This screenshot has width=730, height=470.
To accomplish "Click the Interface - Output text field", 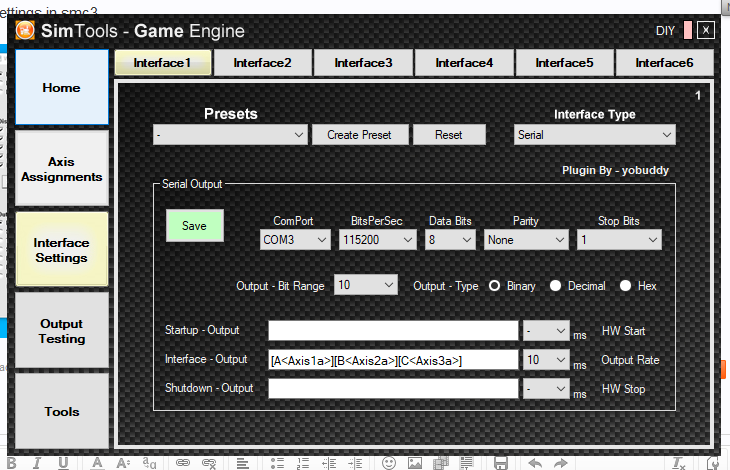I will tap(393, 360).
